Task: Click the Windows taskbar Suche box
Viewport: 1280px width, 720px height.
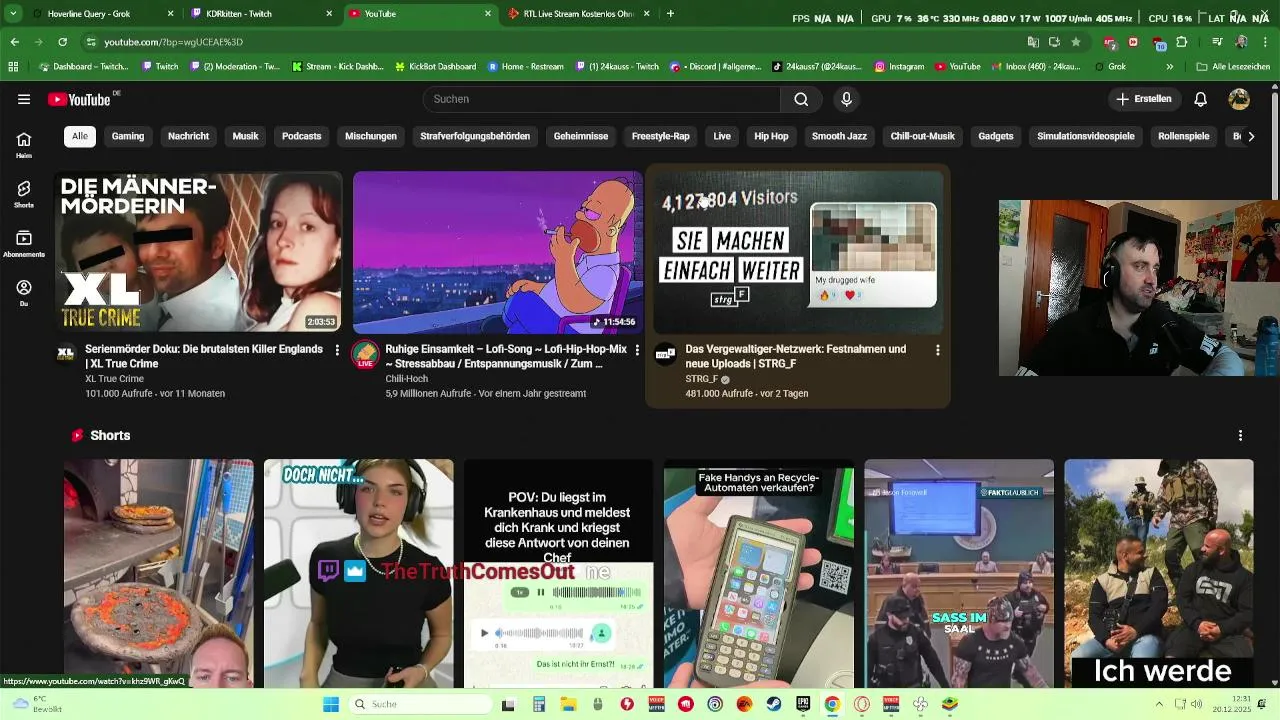Action: coord(420,704)
